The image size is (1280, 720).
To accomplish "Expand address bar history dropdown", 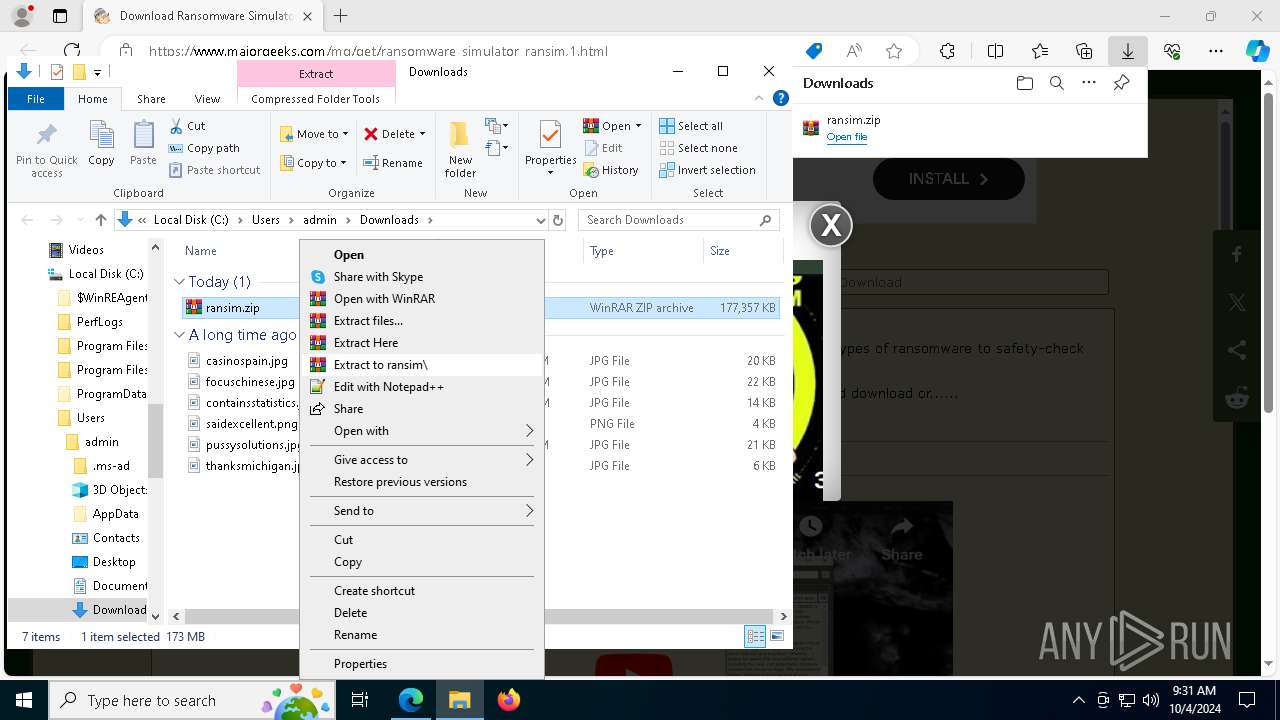I will pyautogui.click(x=541, y=220).
